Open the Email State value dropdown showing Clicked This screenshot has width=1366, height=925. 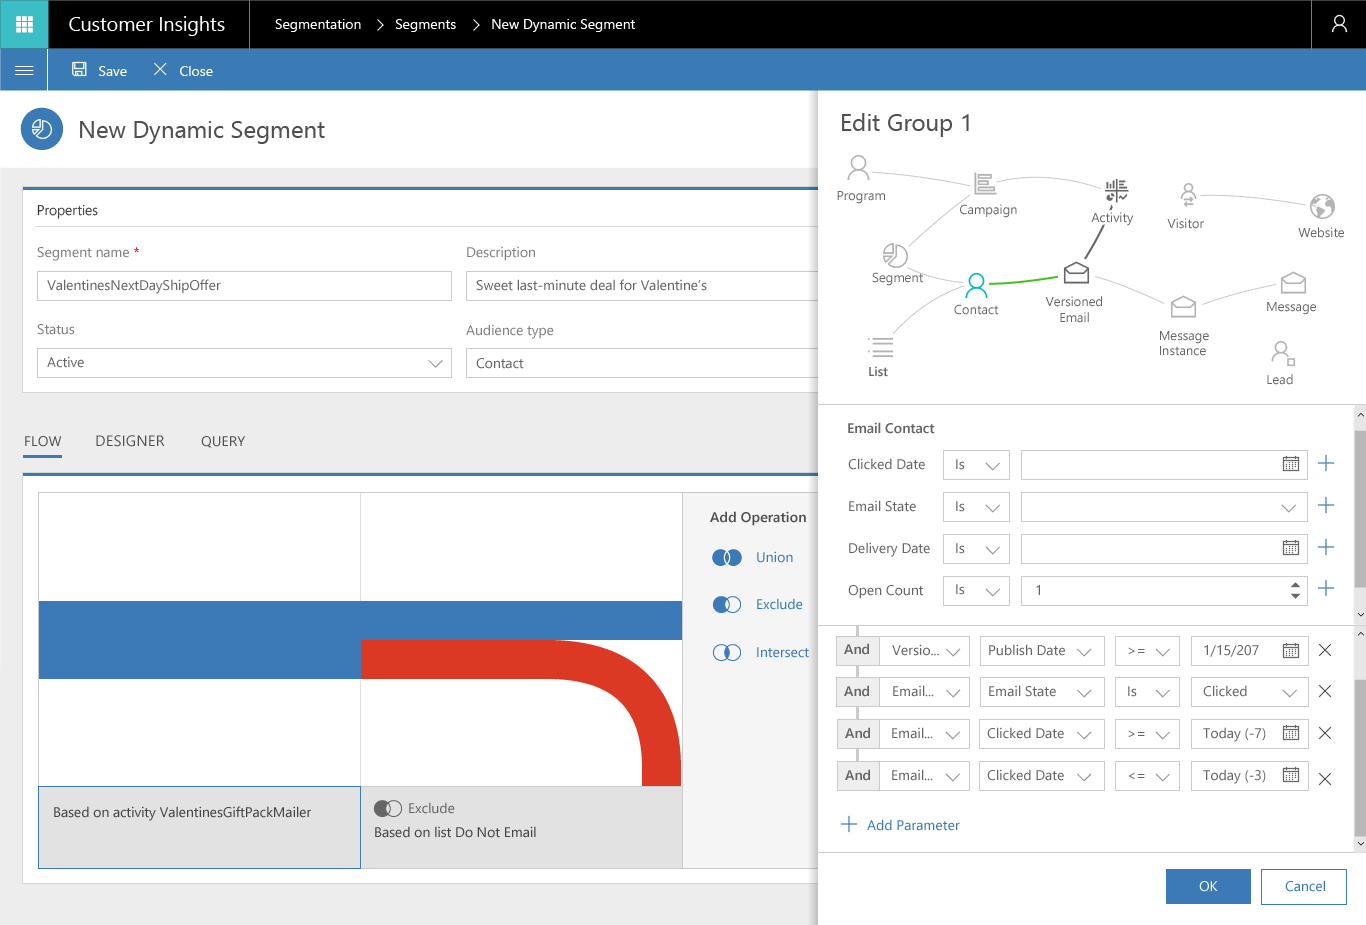[x=1249, y=692]
